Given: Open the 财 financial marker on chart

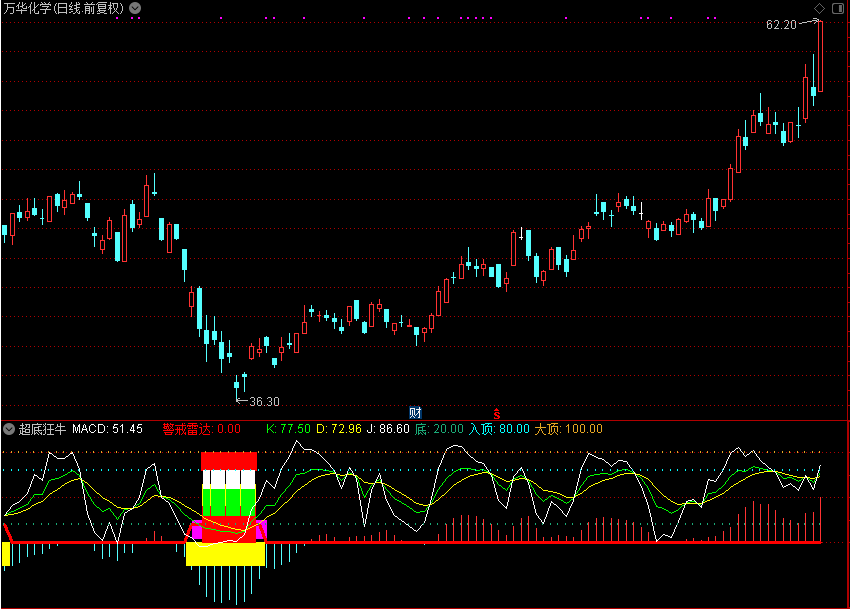Looking at the screenshot, I should pyautogui.click(x=415, y=413).
